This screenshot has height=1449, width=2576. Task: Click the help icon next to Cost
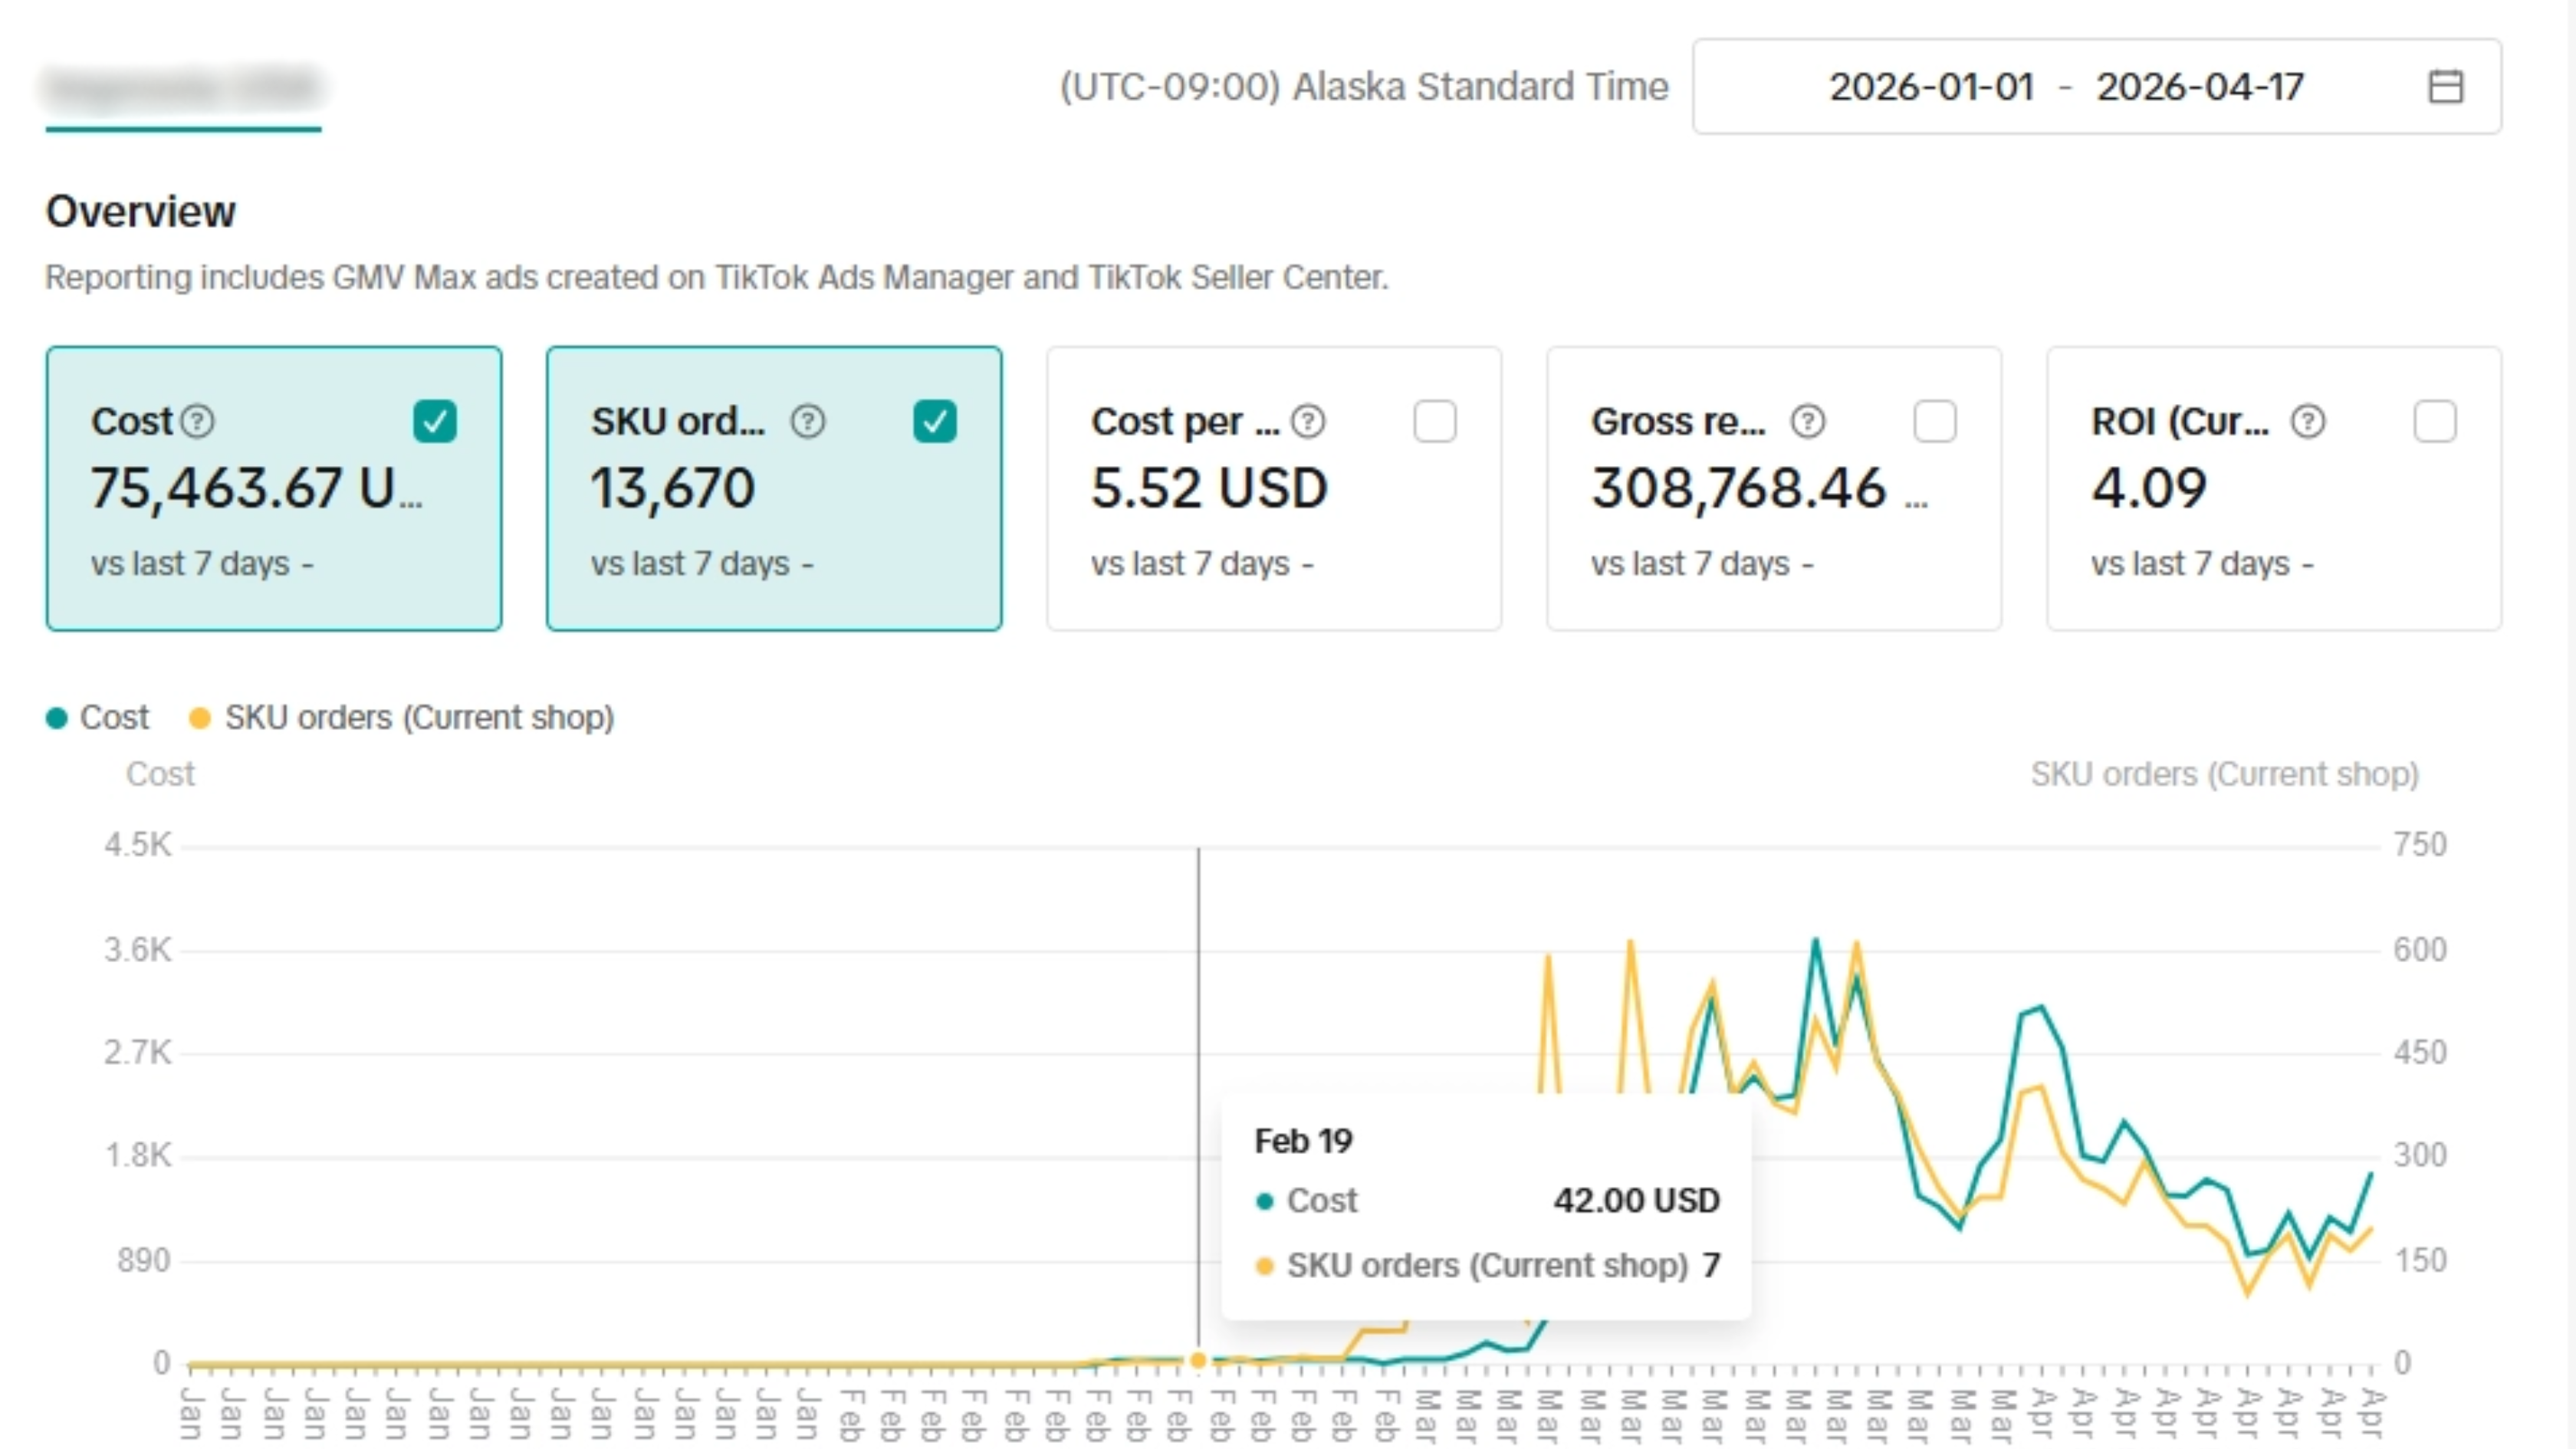[198, 421]
